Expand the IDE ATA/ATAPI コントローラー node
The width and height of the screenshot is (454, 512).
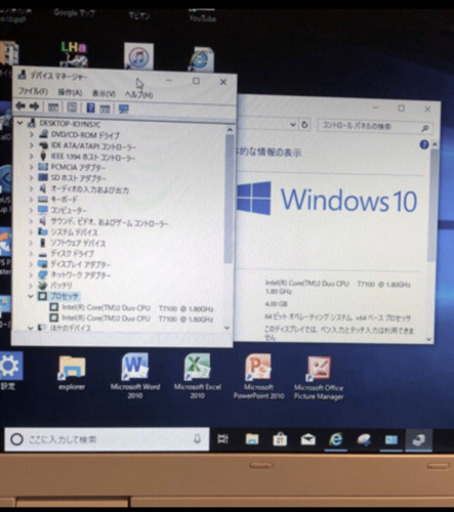point(31,145)
